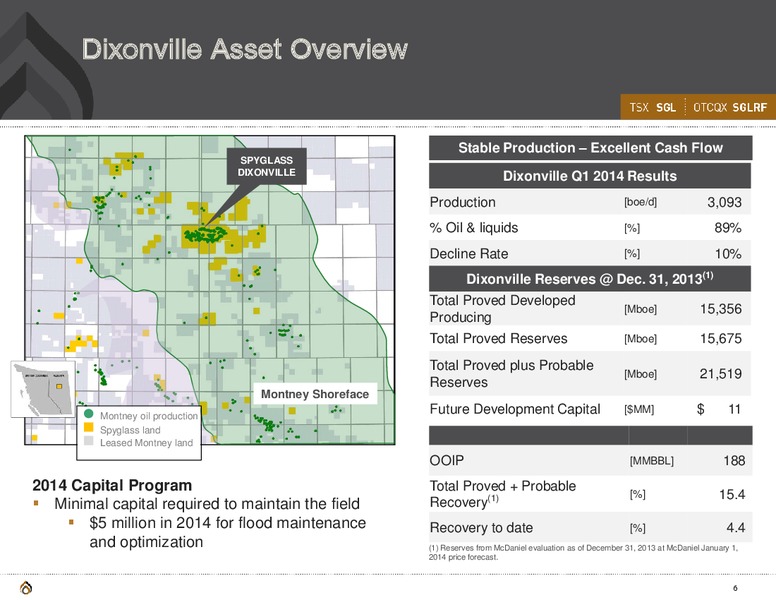Select the Decline Rate value 10%

click(728, 254)
